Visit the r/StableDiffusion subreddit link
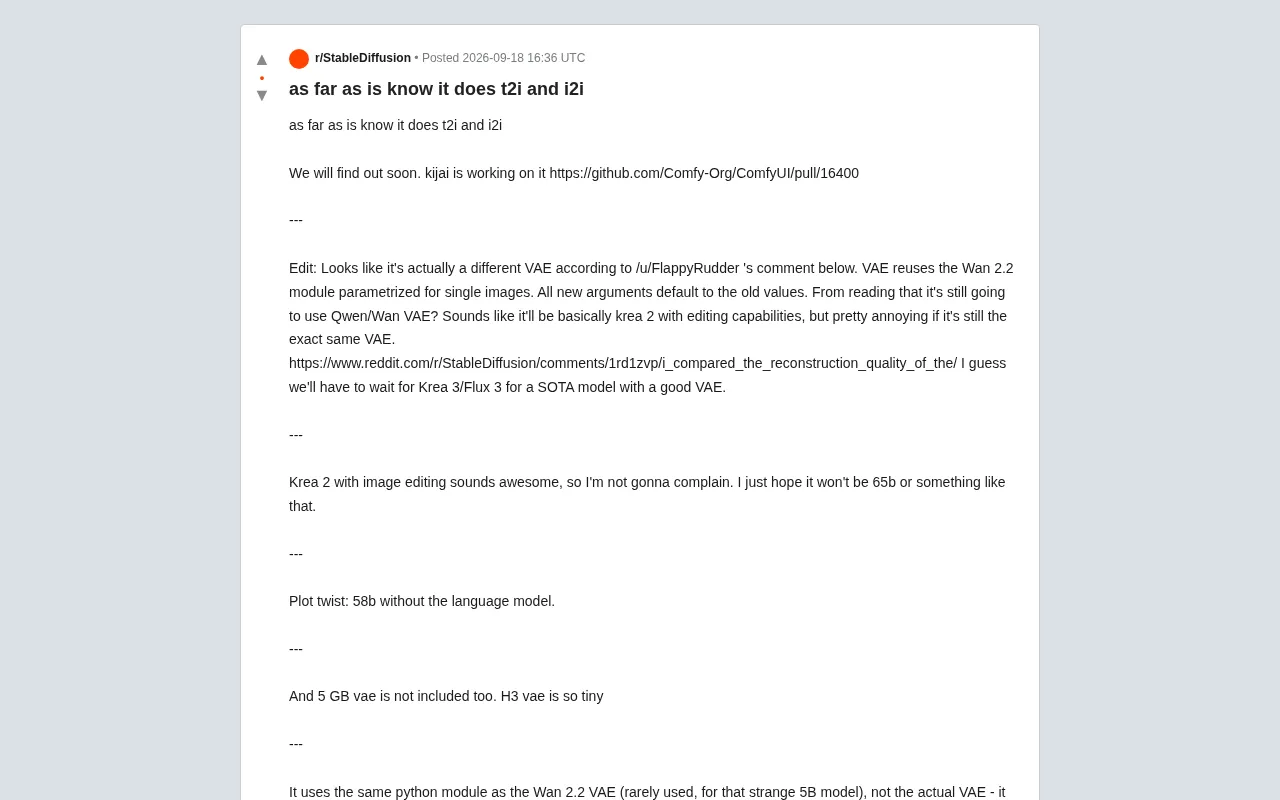 tap(363, 58)
